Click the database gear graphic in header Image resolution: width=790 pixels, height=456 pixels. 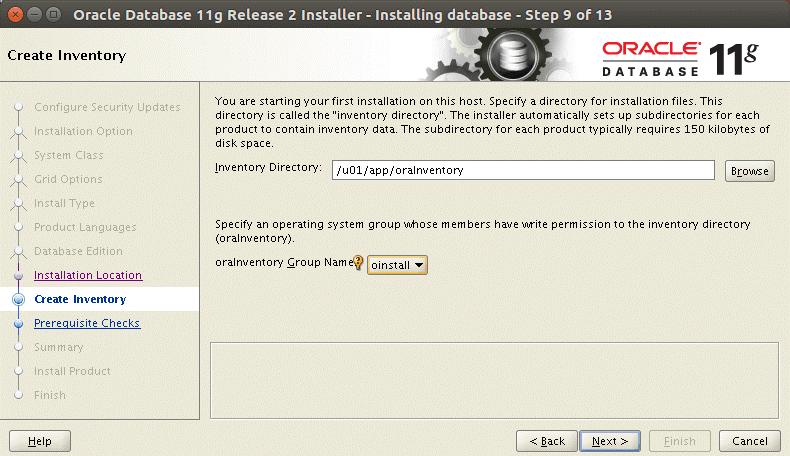point(512,54)
